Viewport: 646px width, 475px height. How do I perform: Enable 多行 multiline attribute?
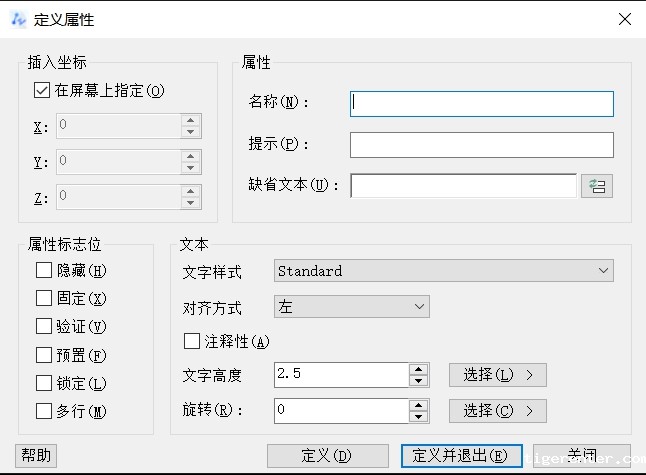tap(44, 410)
